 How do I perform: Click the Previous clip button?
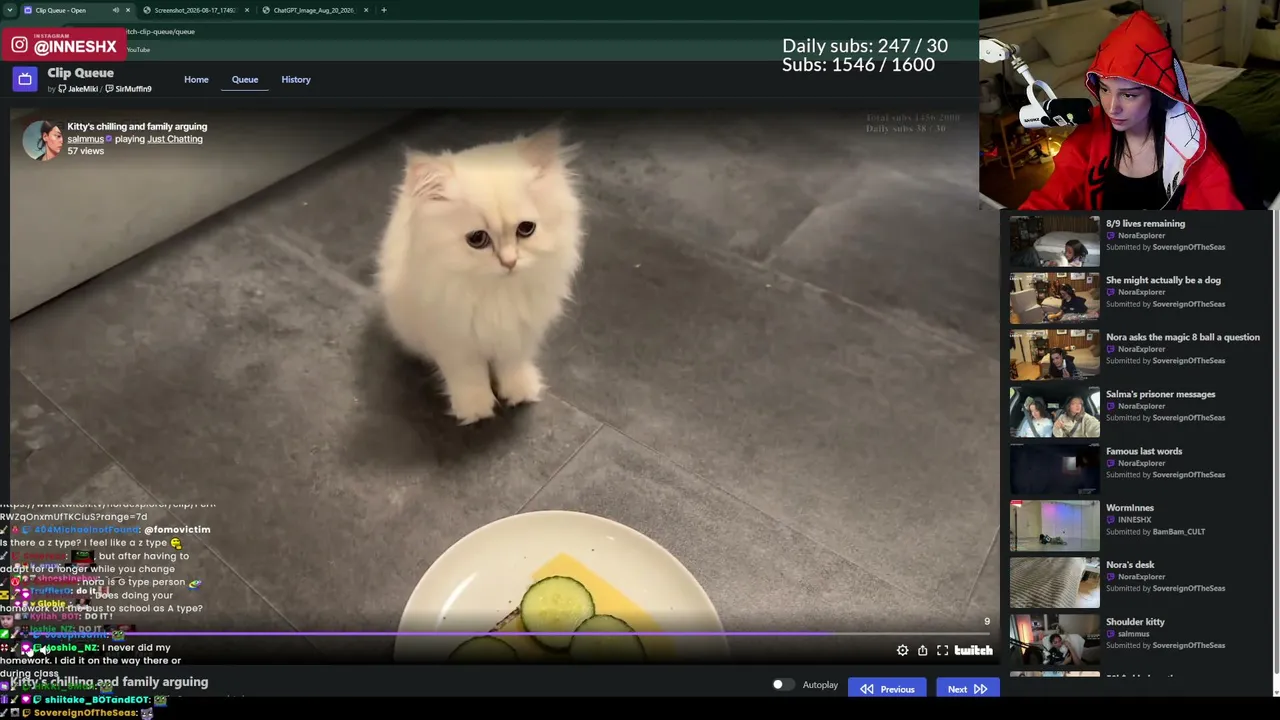point(887,689)
